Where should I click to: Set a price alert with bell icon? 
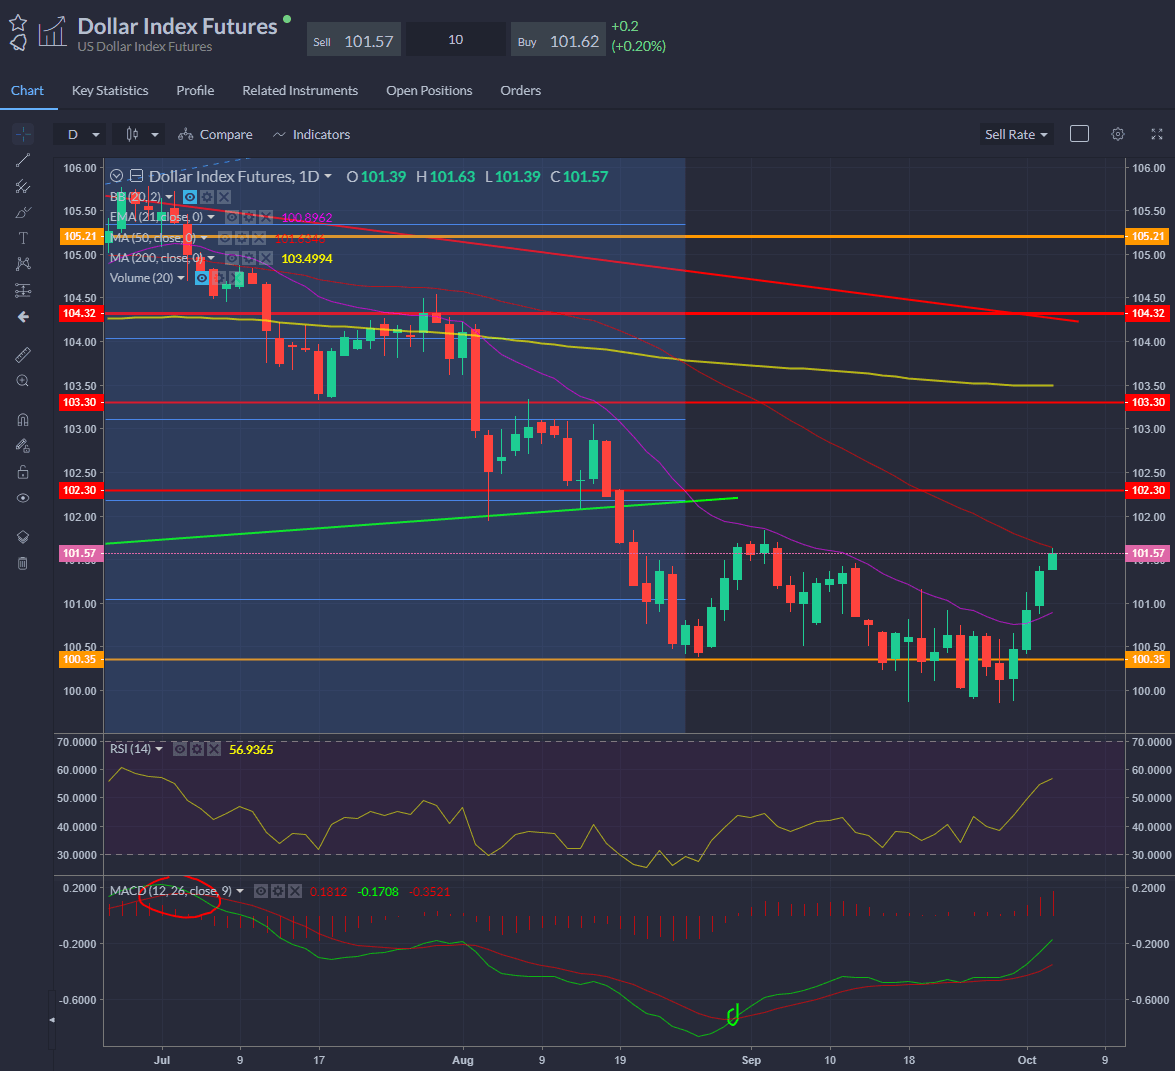click(19, 42)
